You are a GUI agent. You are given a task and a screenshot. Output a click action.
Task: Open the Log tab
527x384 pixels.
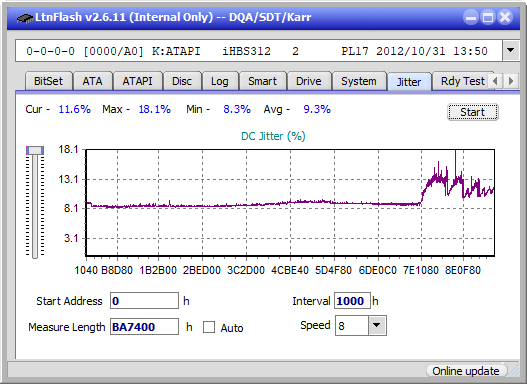click(220, 81)
